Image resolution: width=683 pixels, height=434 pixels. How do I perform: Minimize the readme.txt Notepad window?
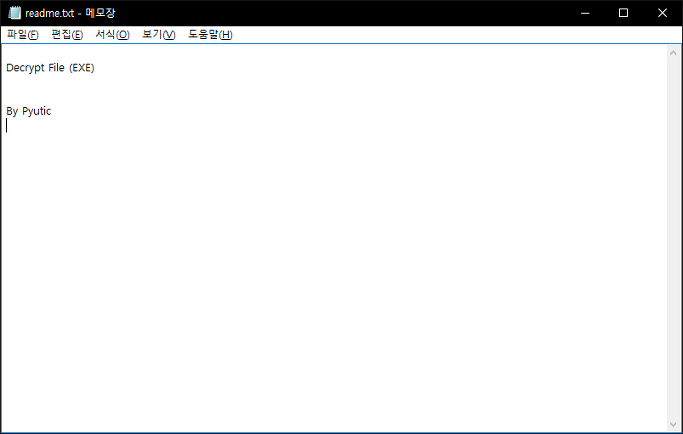(x=585, y=13)
